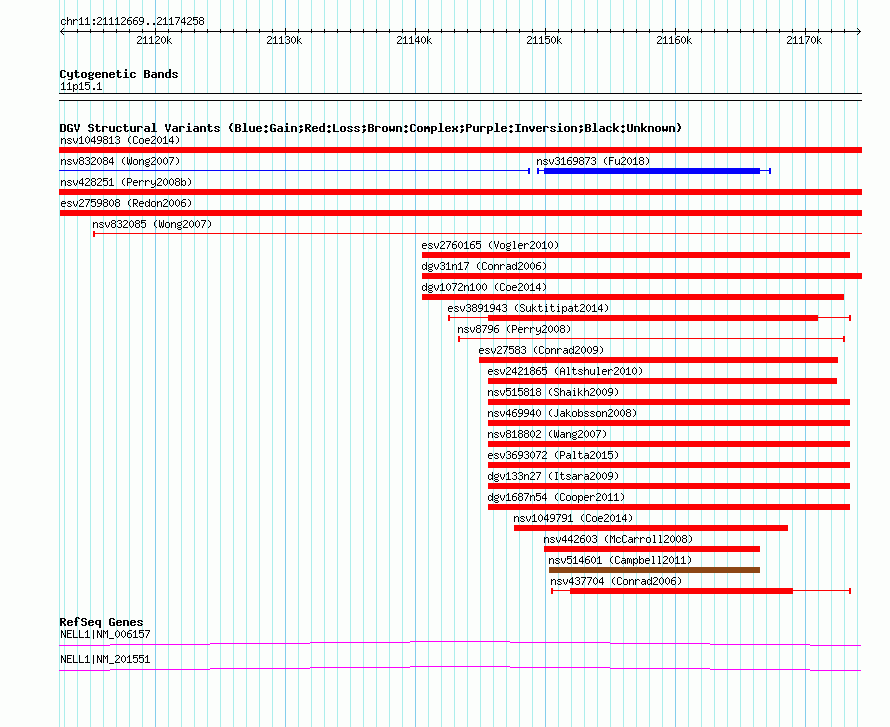Viewport: 890px width, 727px height.
Task: Open the esv3891943 (Suktitipat2014) variant label
Action: [528, 308]
